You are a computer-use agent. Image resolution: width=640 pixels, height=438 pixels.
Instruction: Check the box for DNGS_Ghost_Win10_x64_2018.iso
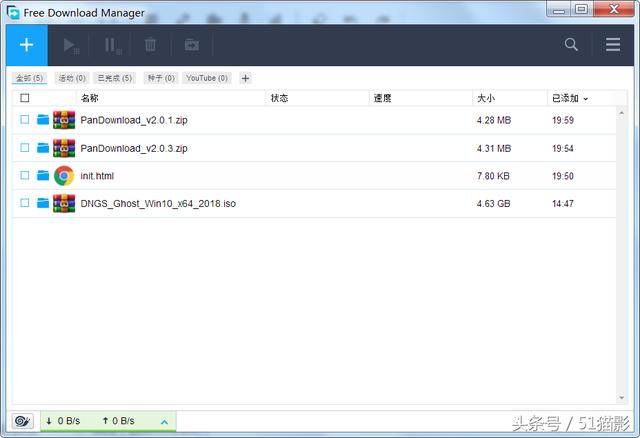(x=25, y=203)
